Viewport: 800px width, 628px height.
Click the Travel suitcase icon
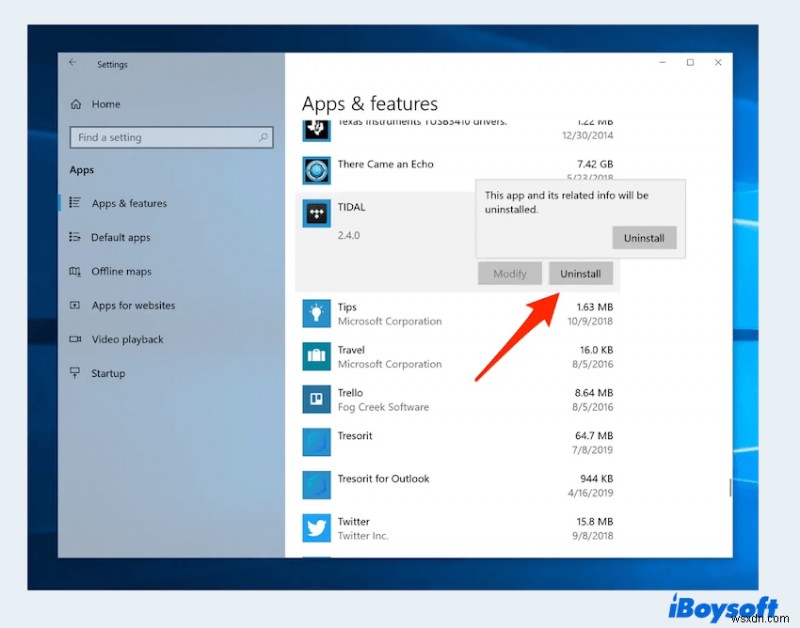click(316, 356)
